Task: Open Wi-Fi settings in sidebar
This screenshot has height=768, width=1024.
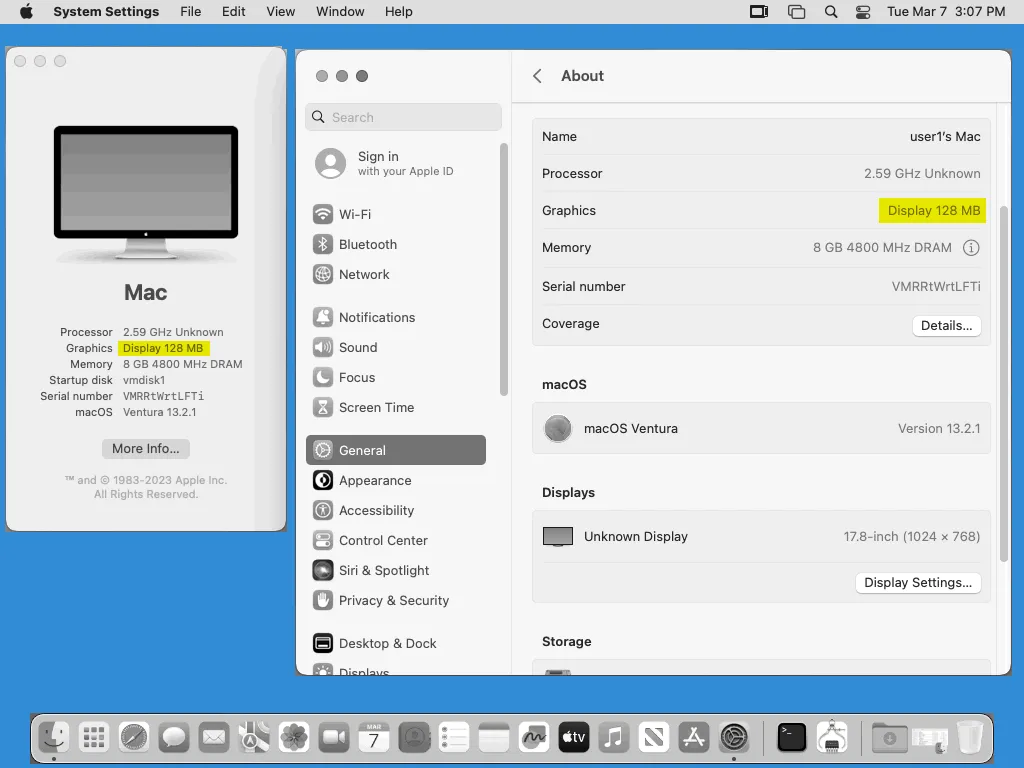Action: pos(354,214)
